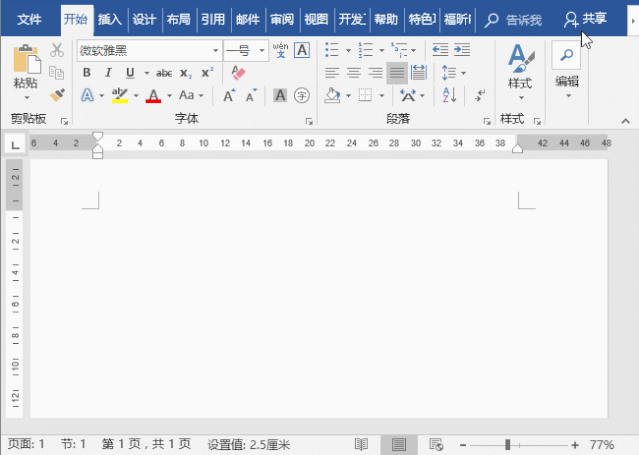Click the Copy icon

(x=57, y=73)
